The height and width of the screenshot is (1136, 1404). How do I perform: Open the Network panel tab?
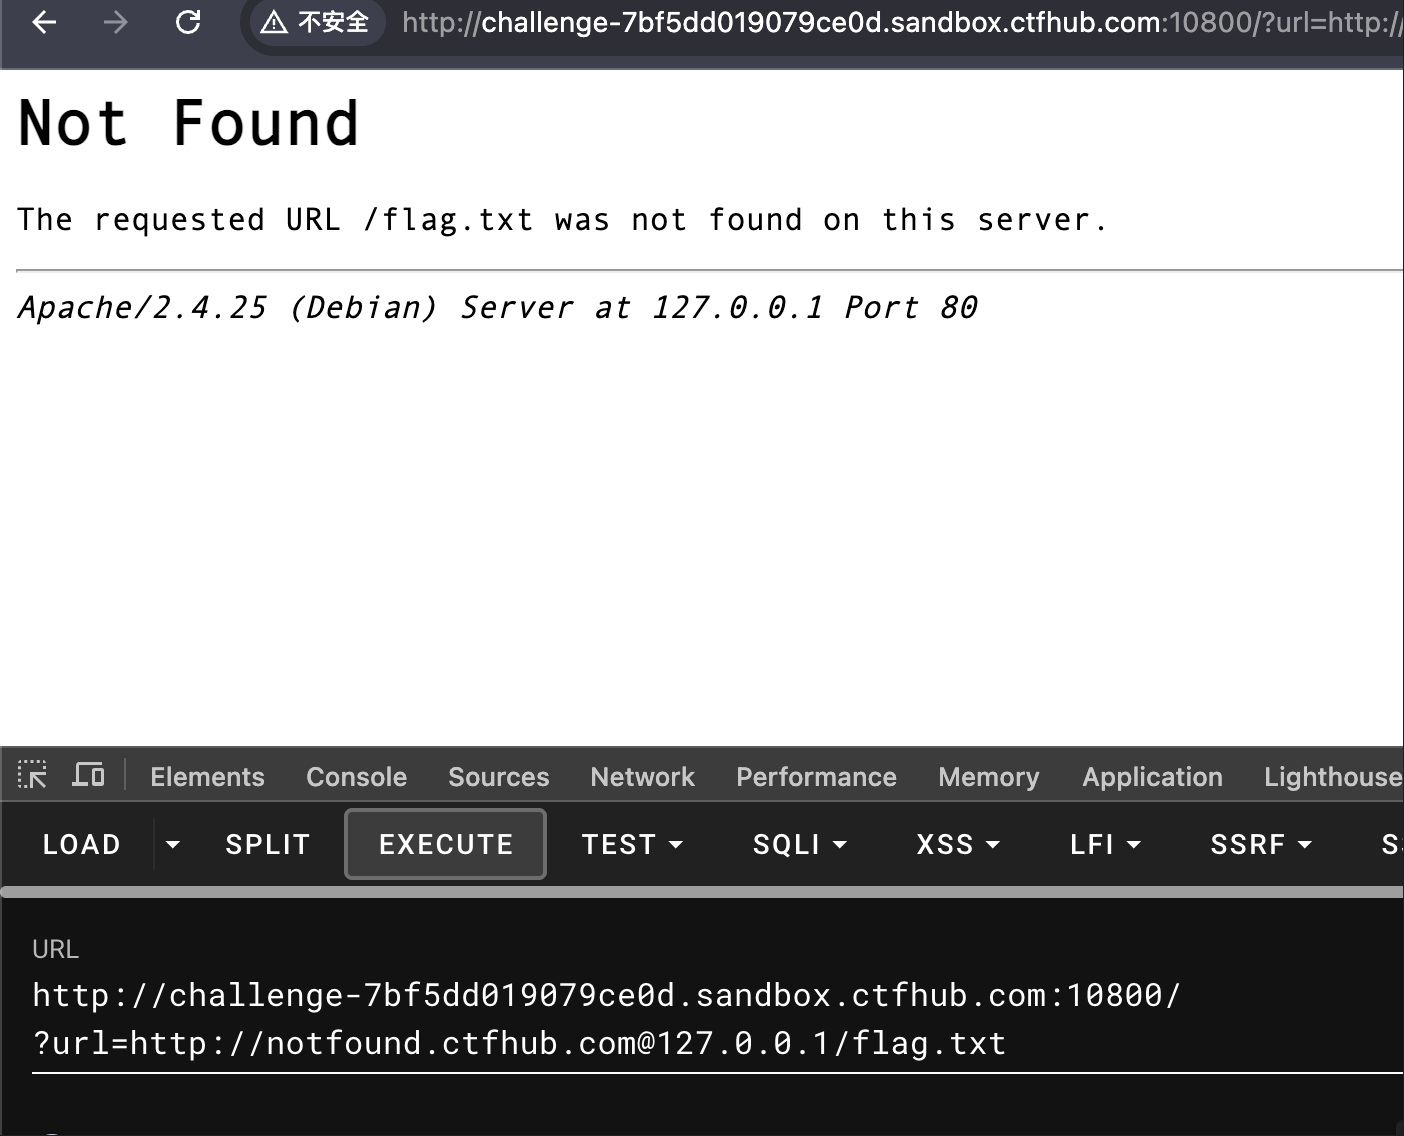642,777
